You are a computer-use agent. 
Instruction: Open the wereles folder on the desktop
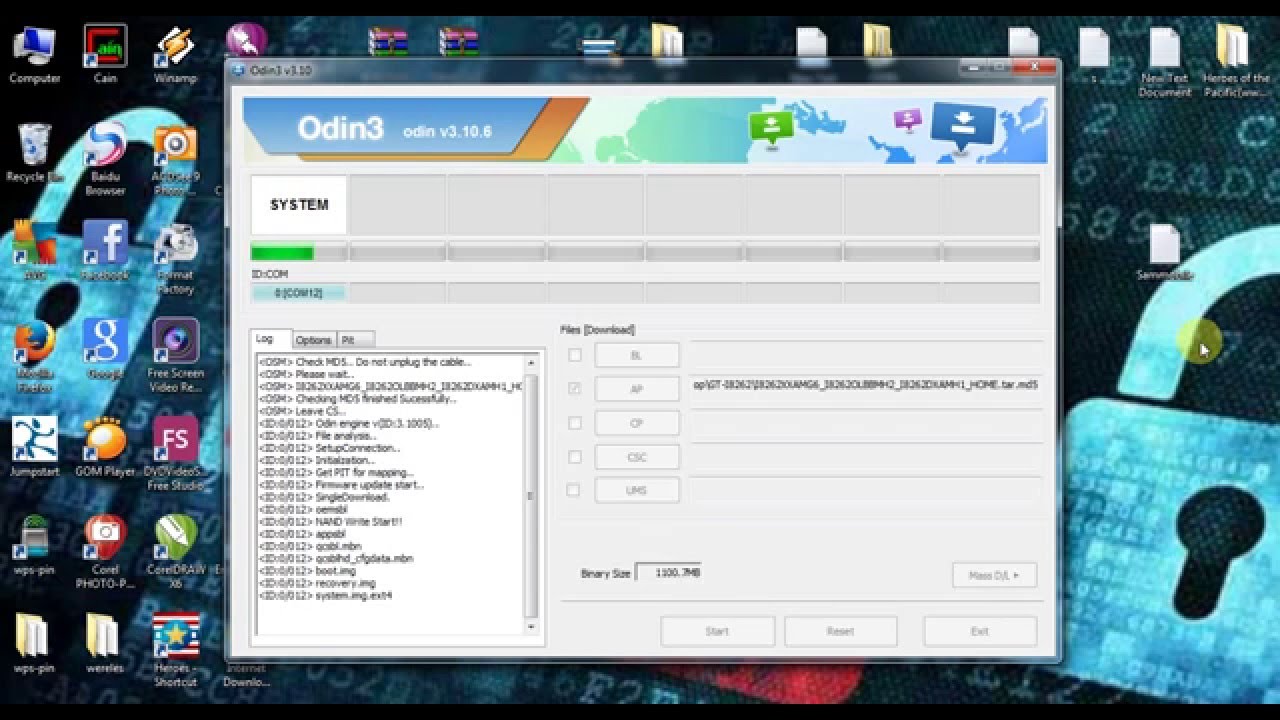(105, 643)
